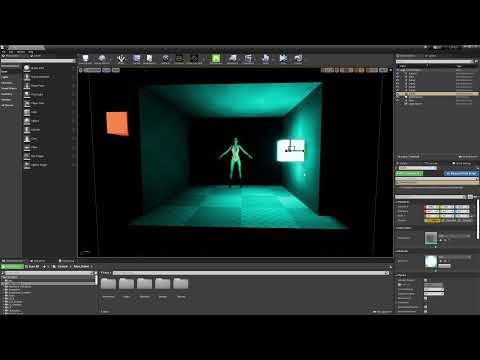Screen dimensions: 480x360
Task: Open the Perspective view mode dropdown
Action: coord(92,70)
